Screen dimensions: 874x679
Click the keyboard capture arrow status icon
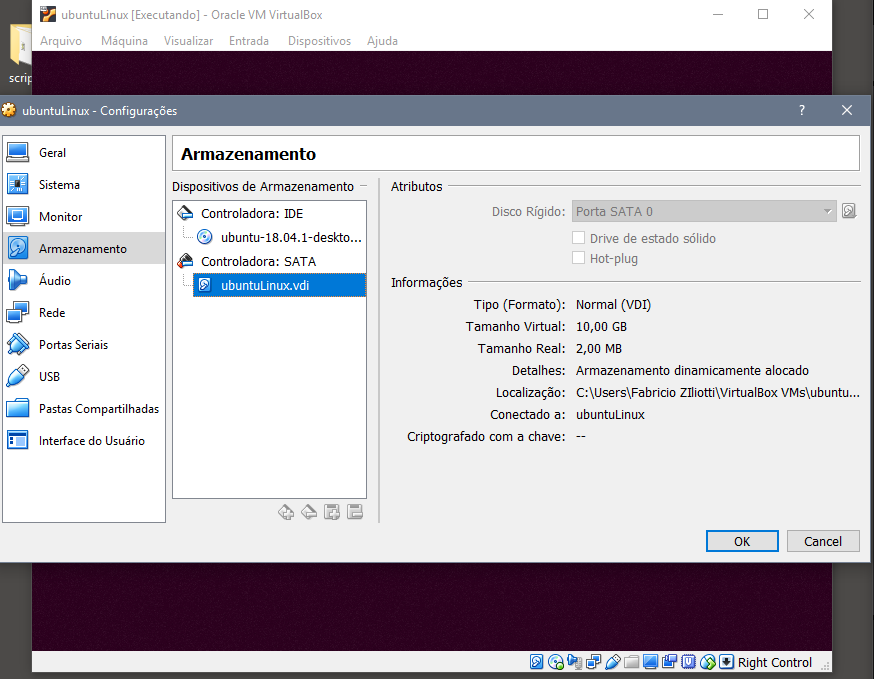coord(726,662)
